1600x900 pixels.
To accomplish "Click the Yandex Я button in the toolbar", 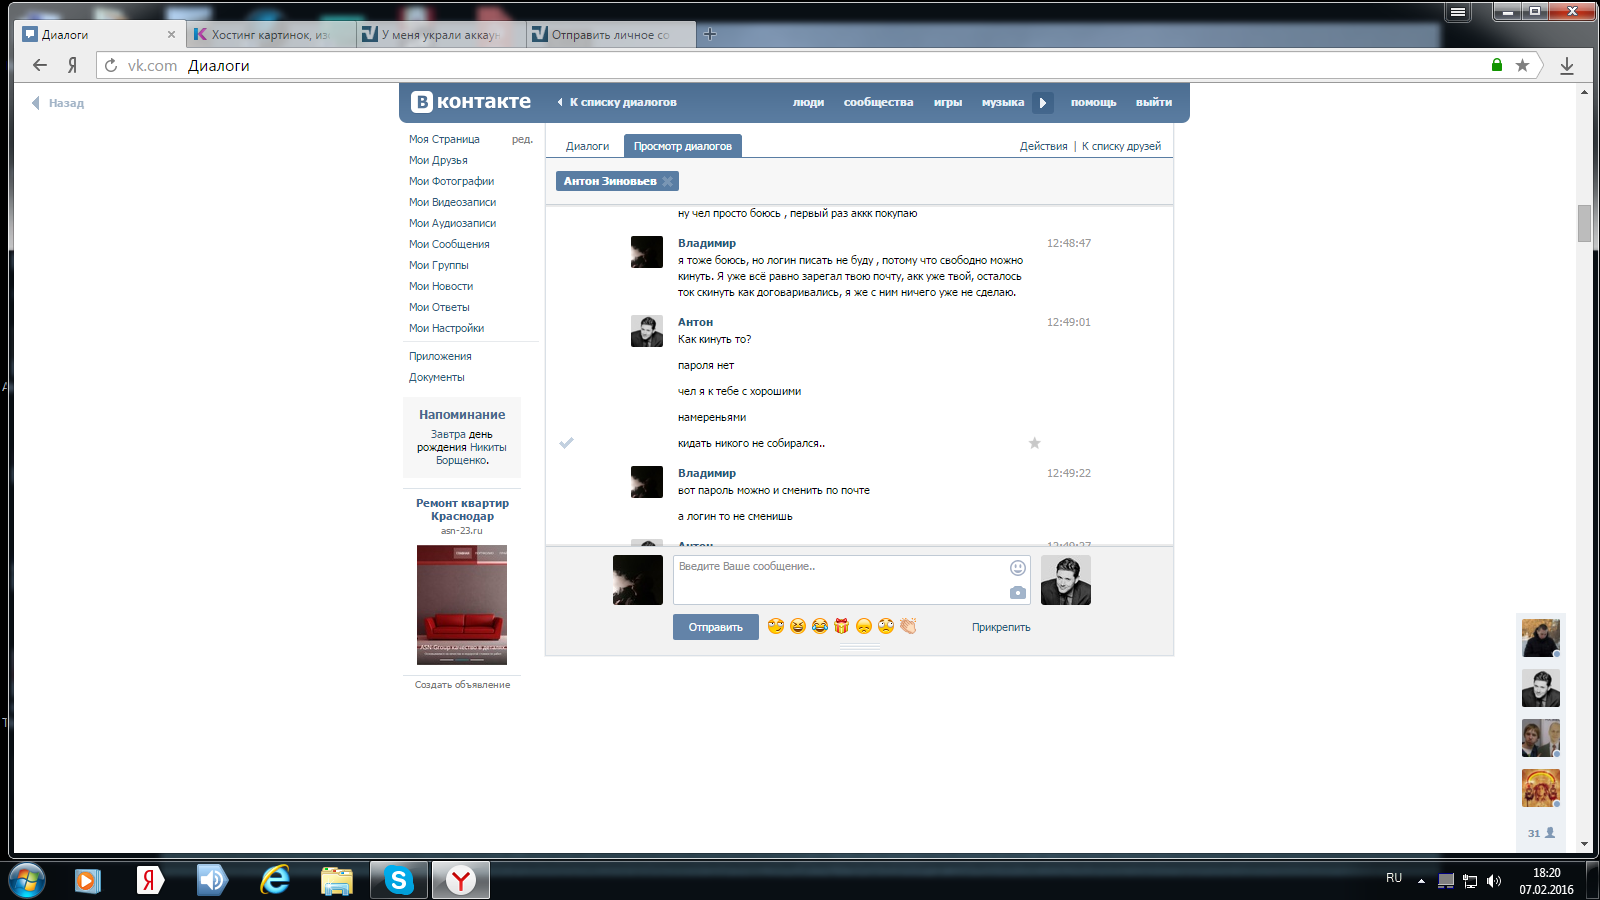I will [72, 65].
